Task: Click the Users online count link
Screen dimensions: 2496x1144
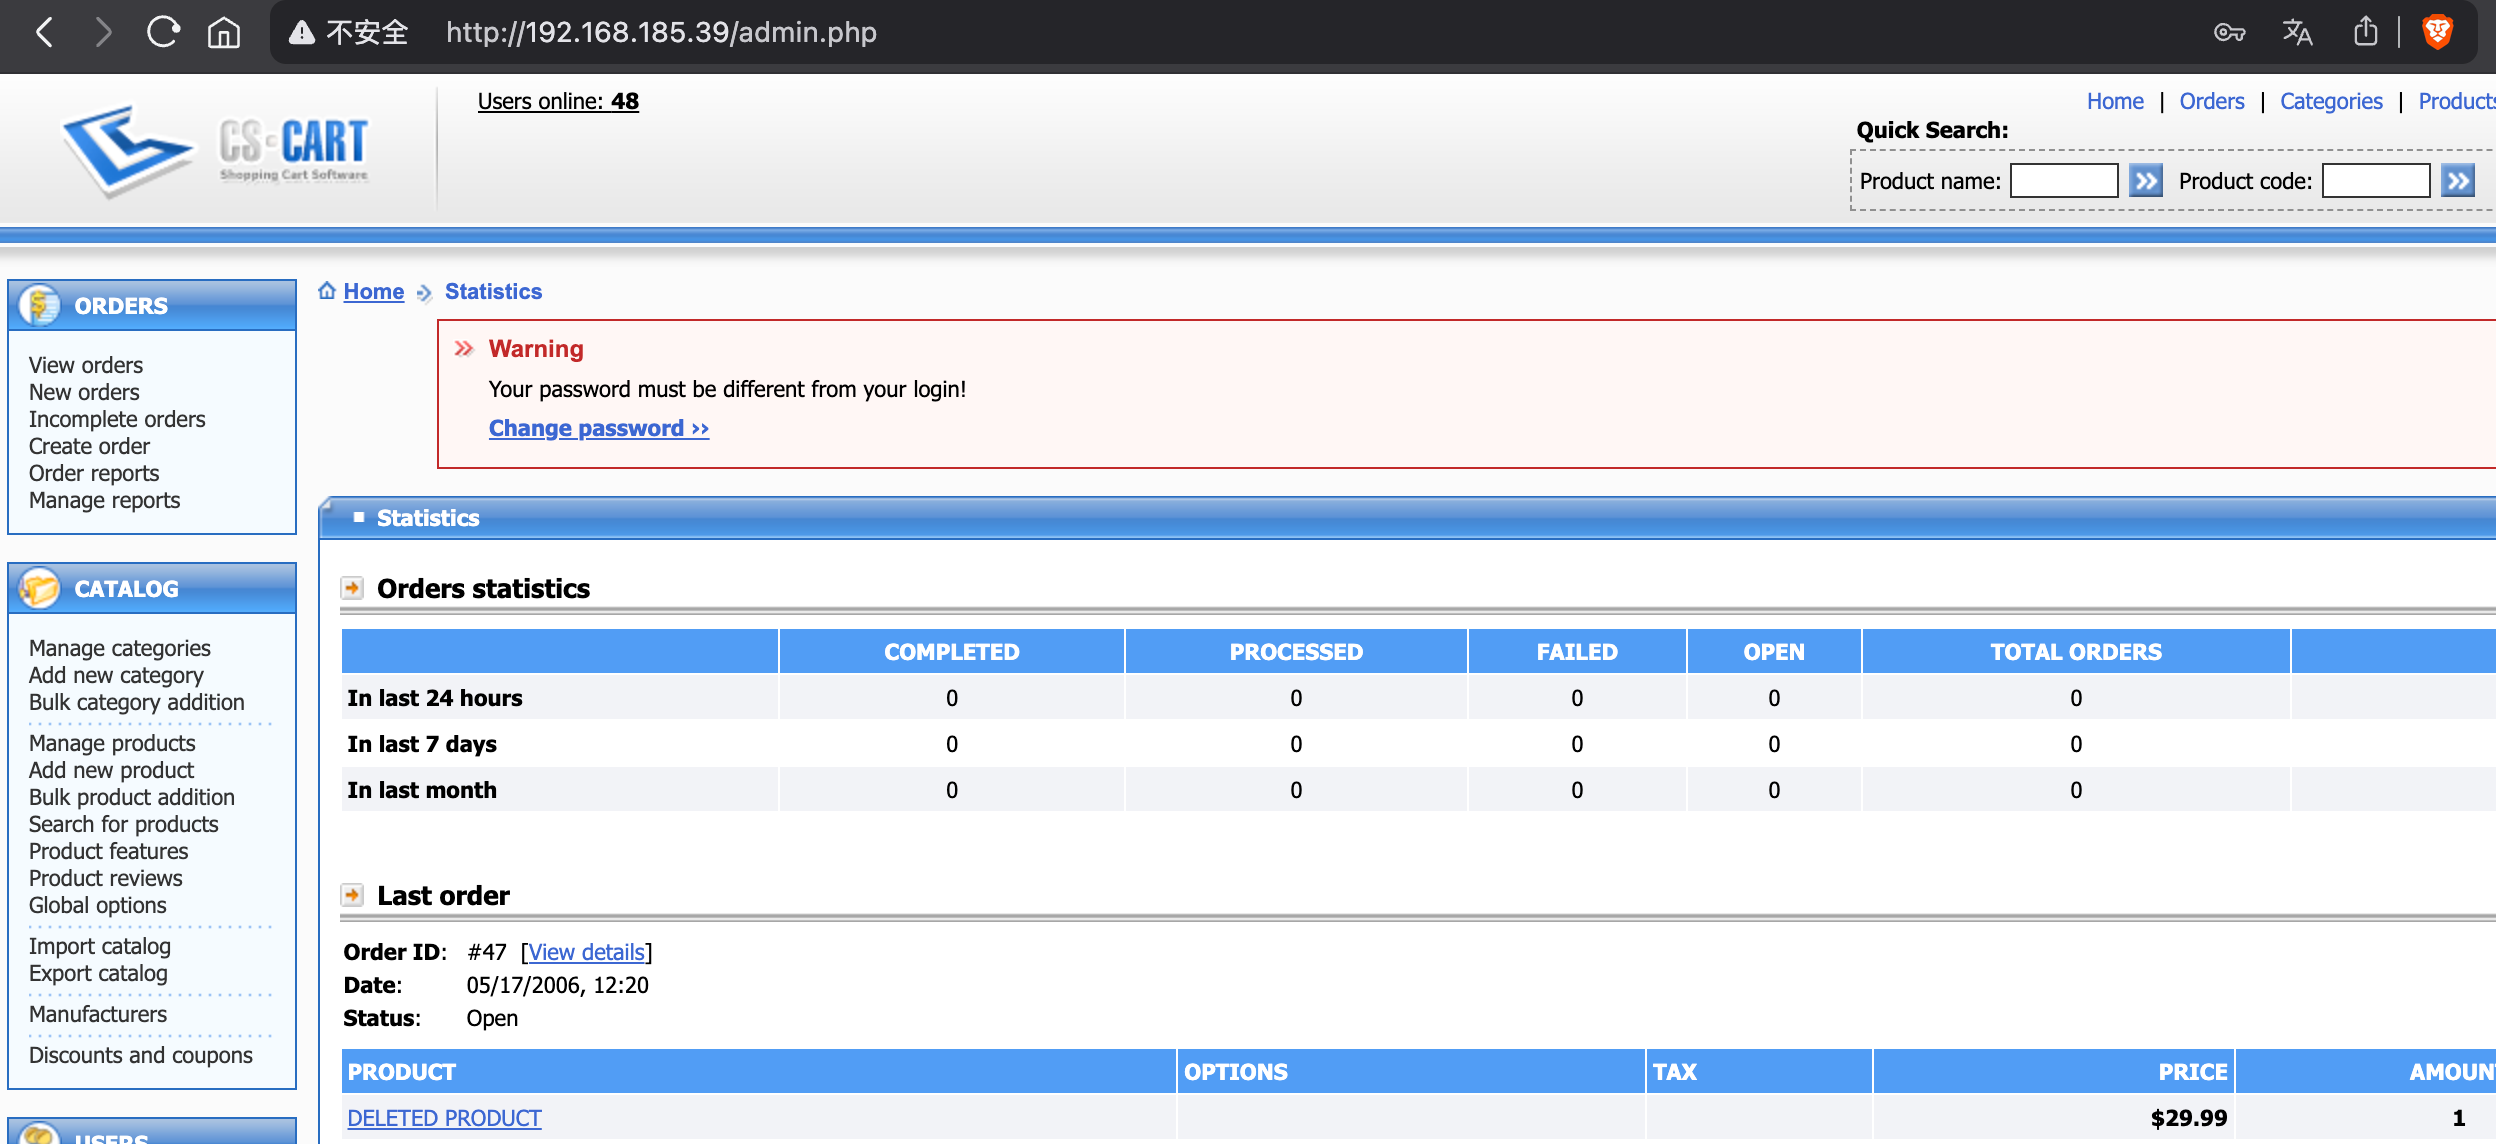Action: tap(557, 101)
